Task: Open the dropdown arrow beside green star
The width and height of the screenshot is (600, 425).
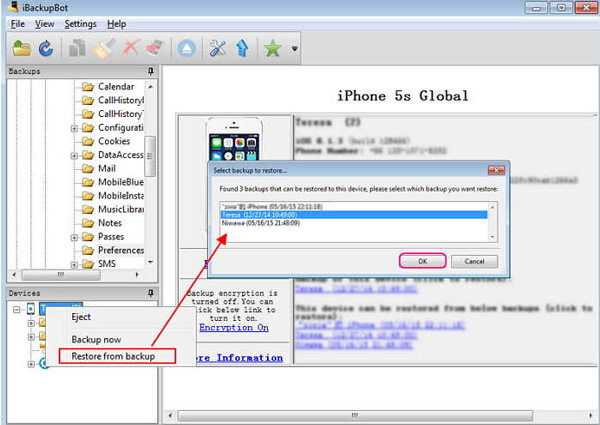Action: 295,49
